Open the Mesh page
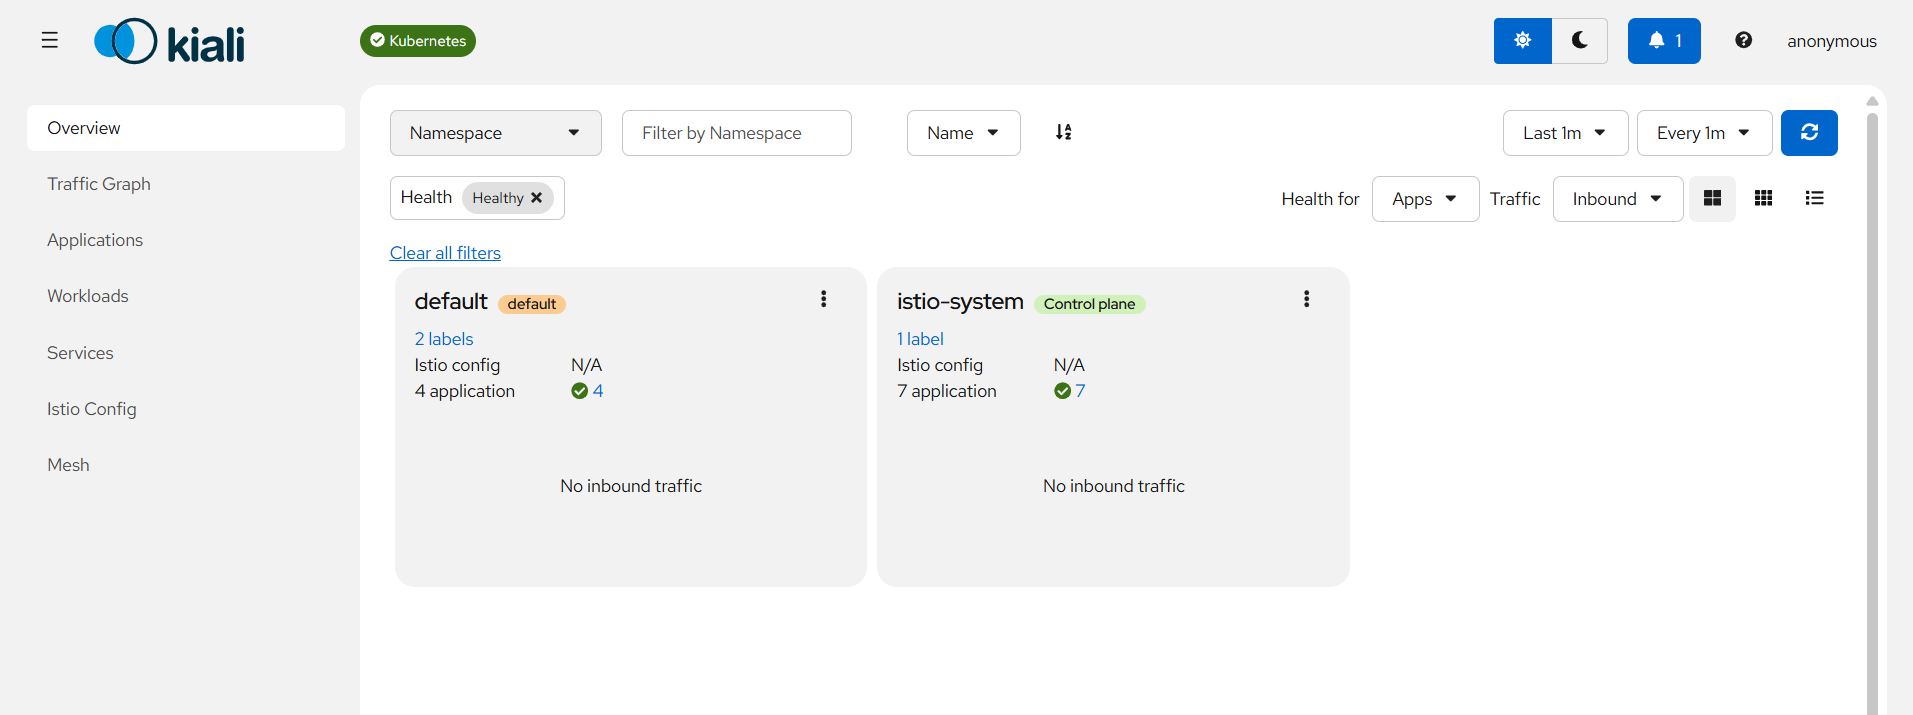 tap(68, 465)
